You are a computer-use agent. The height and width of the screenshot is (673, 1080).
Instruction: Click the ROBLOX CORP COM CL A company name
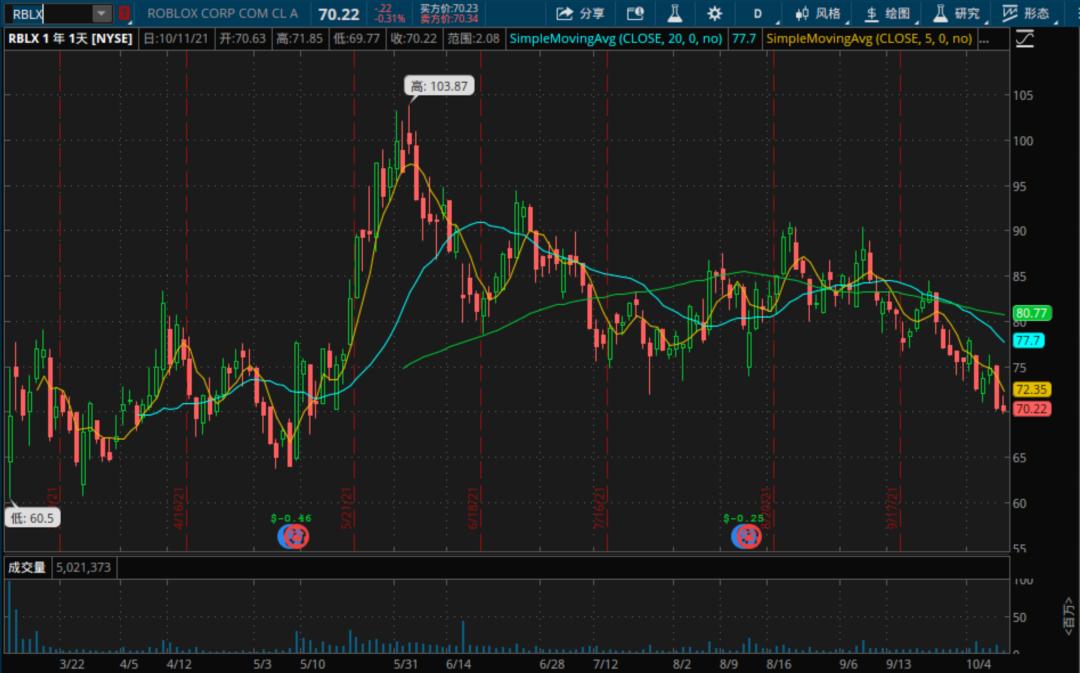222,13
